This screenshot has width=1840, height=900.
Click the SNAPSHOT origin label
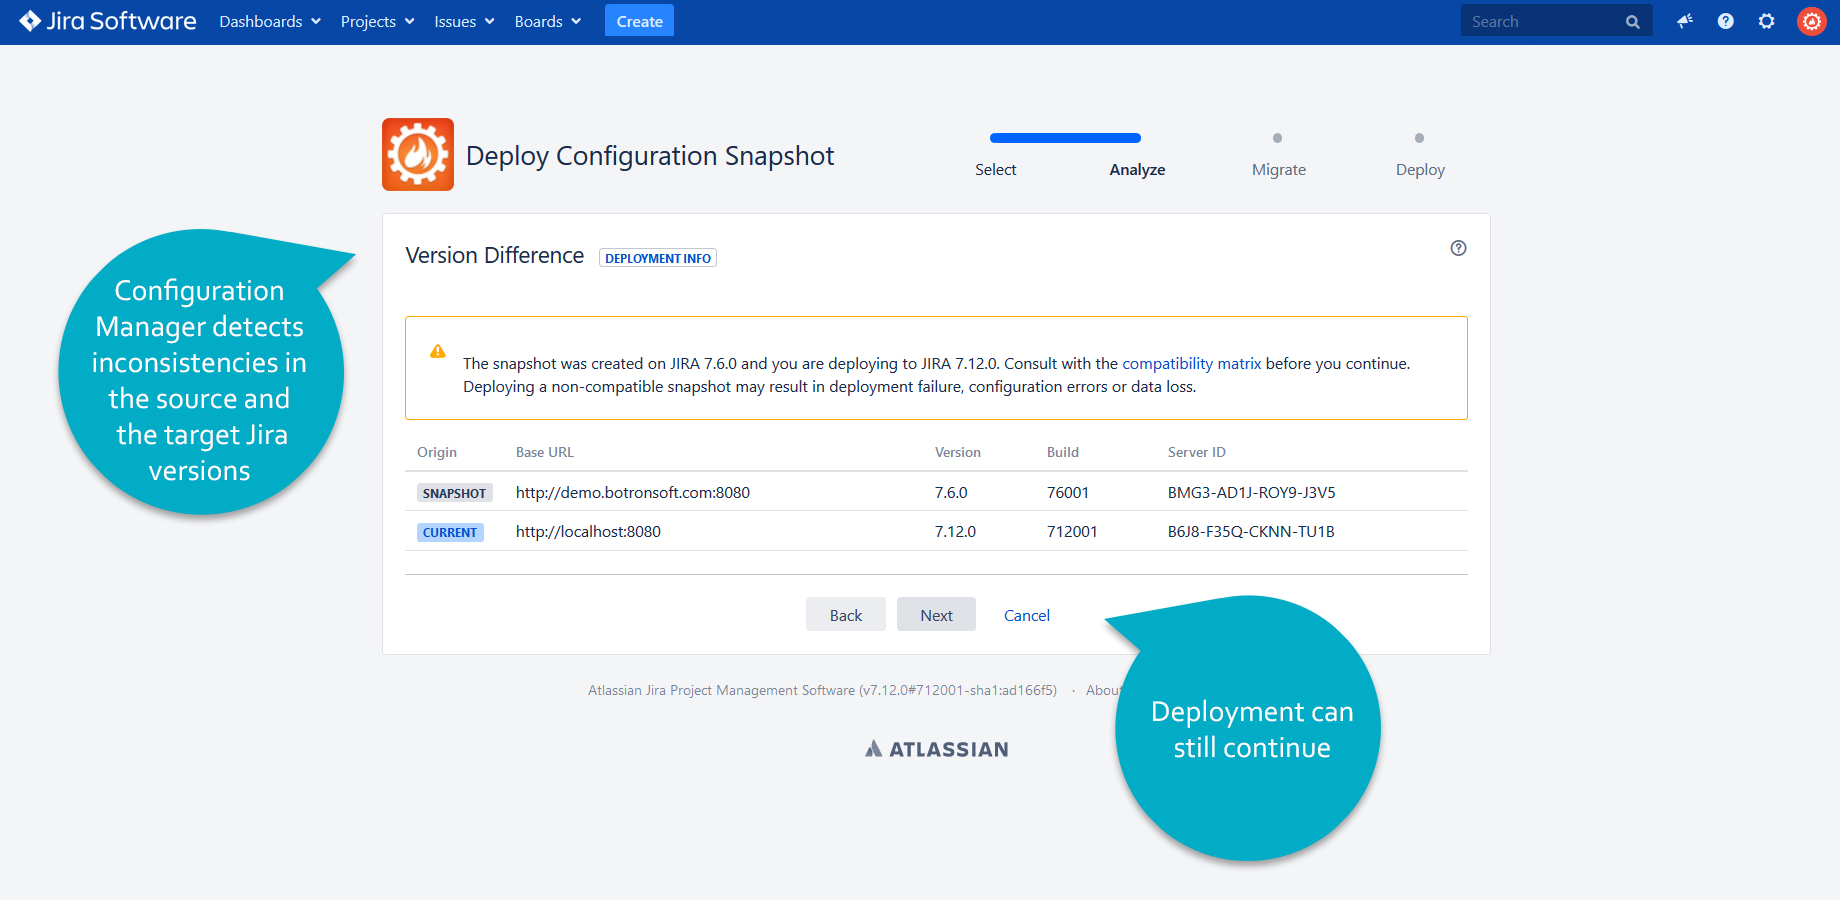(x=455, y=493)
